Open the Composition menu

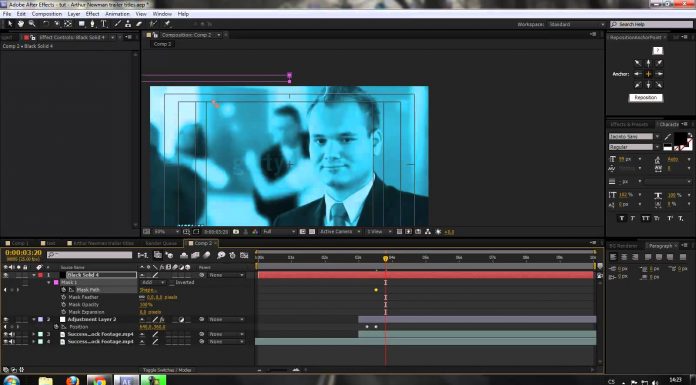tap(47, 14)
